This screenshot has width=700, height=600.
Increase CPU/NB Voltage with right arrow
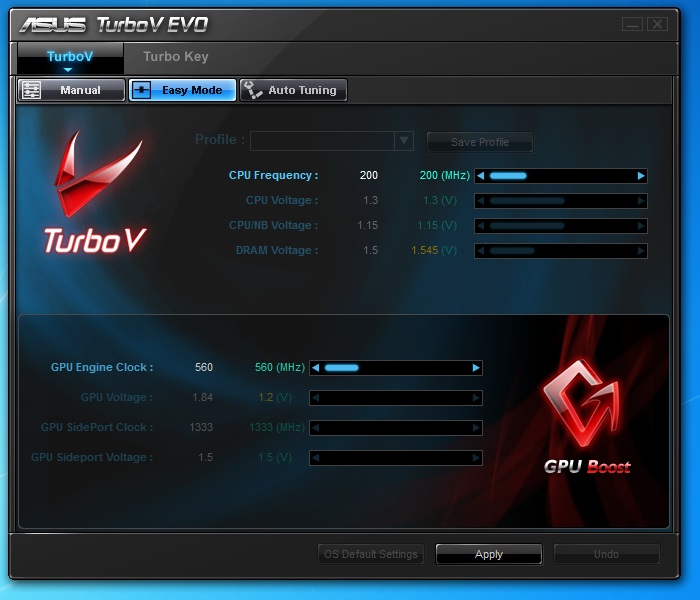[x=641, y=226]
